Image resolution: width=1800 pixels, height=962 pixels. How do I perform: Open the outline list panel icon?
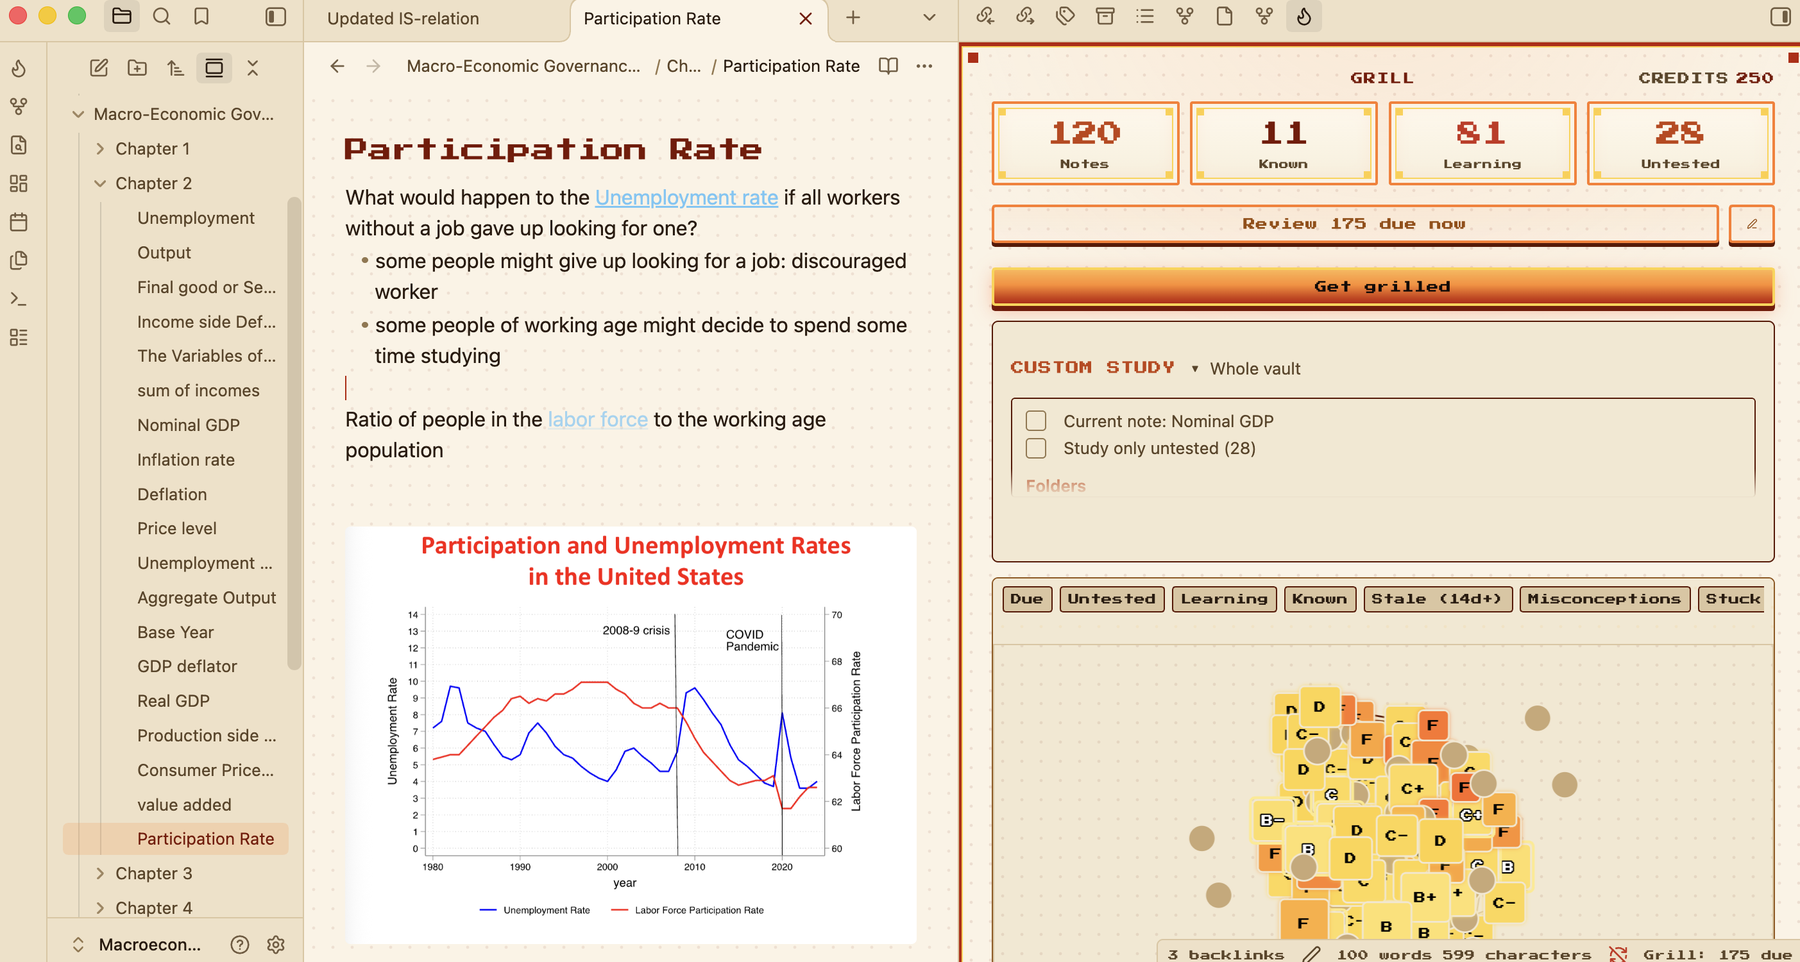pos(1145,17)
